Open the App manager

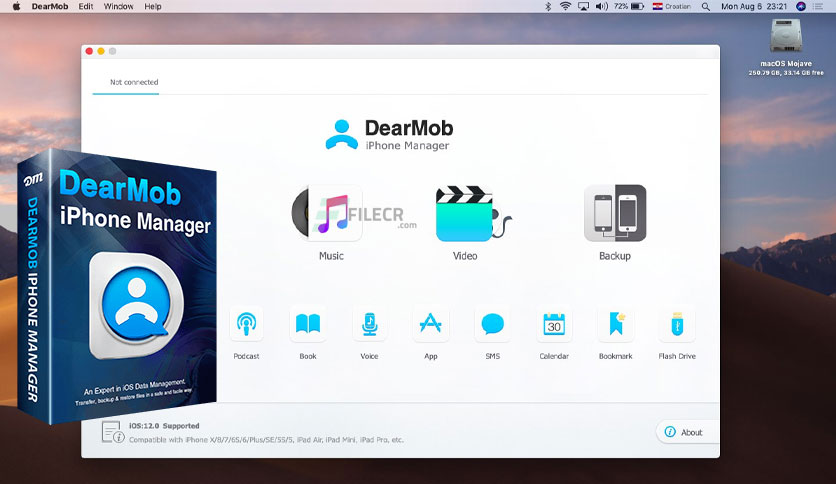coord(431,324)
